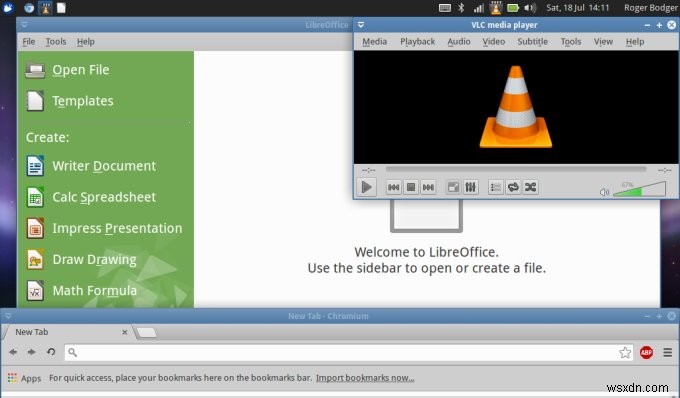
Task: Stop playback in VLC
Action: point(411,187)
